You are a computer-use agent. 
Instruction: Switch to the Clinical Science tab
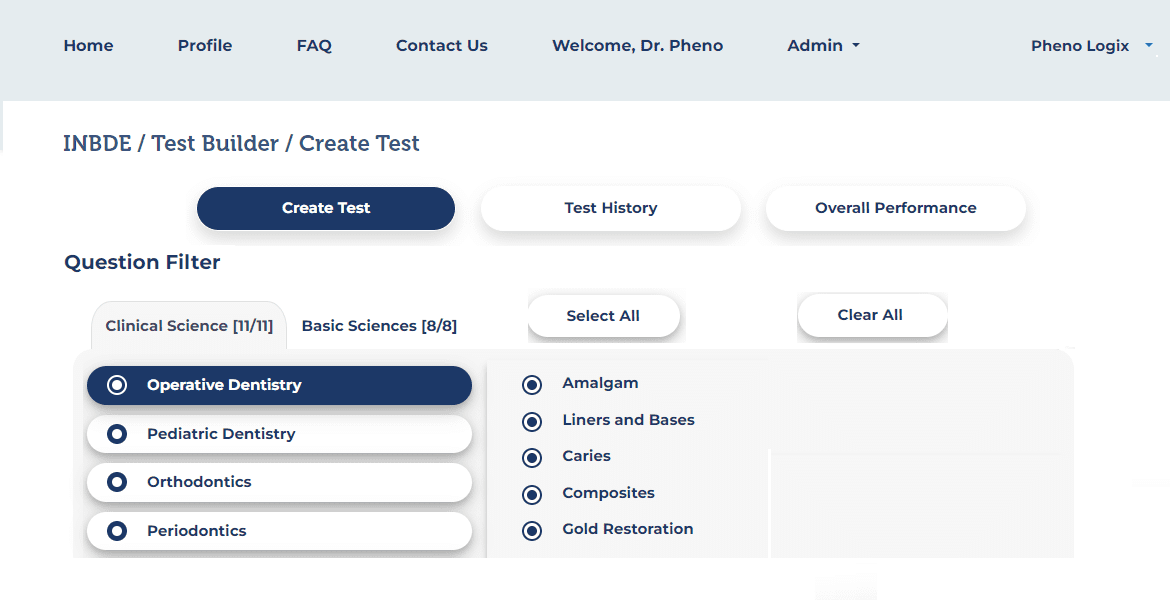[188, 325]
